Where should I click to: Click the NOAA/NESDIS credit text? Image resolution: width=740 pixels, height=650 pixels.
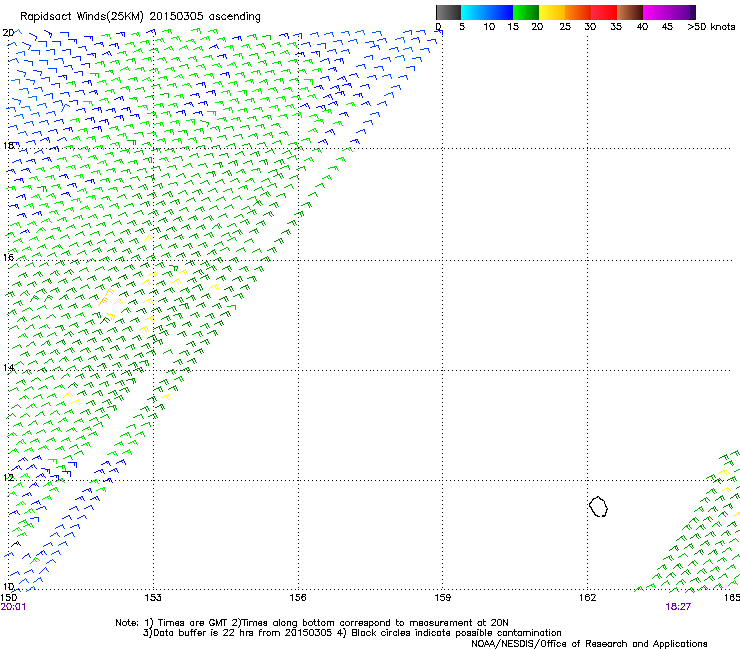(x=589, y=644)
